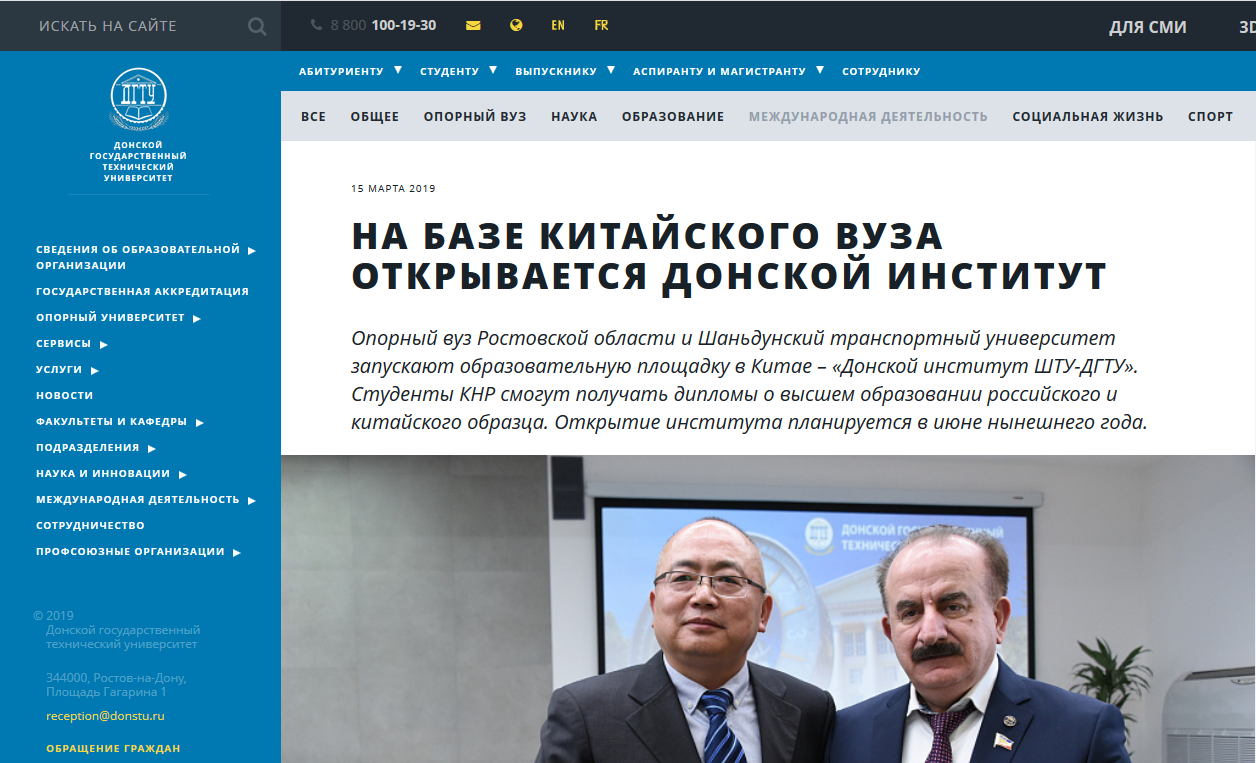Screen dimensions: 1256x763
Task: Select the «Наука» news tab
Action: [x=574, y=117]
